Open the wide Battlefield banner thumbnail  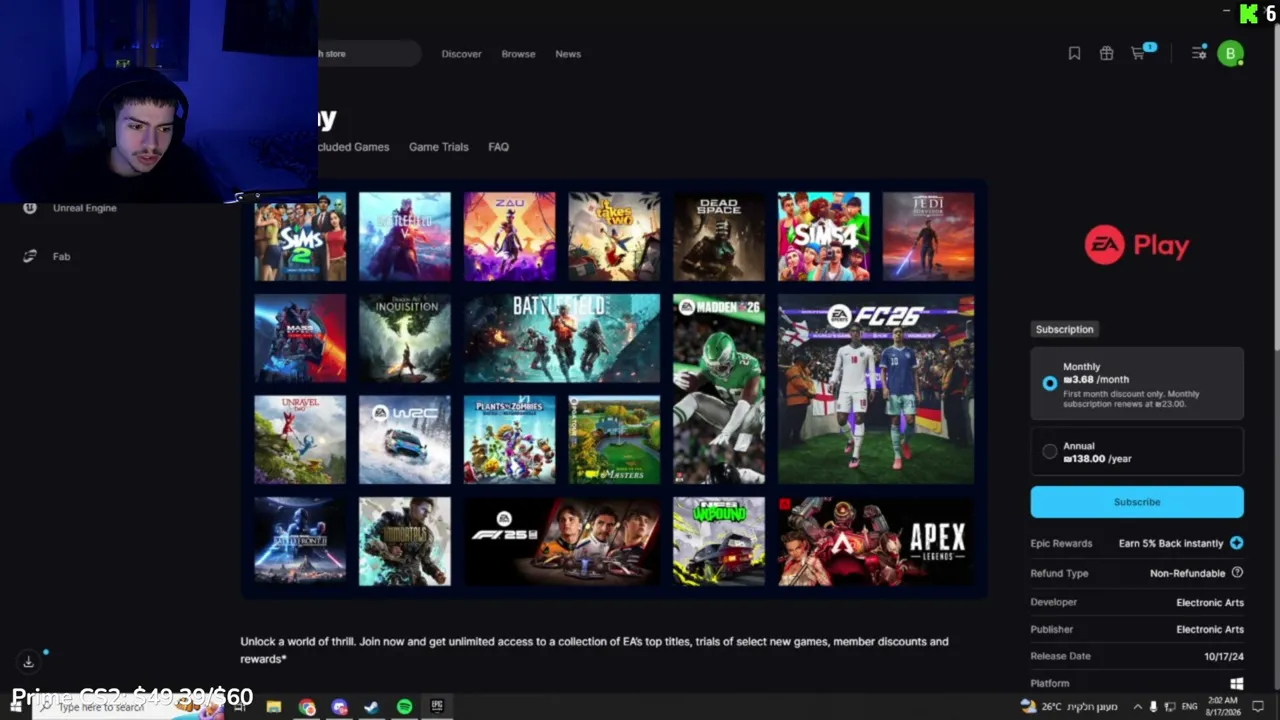point(562,338)
